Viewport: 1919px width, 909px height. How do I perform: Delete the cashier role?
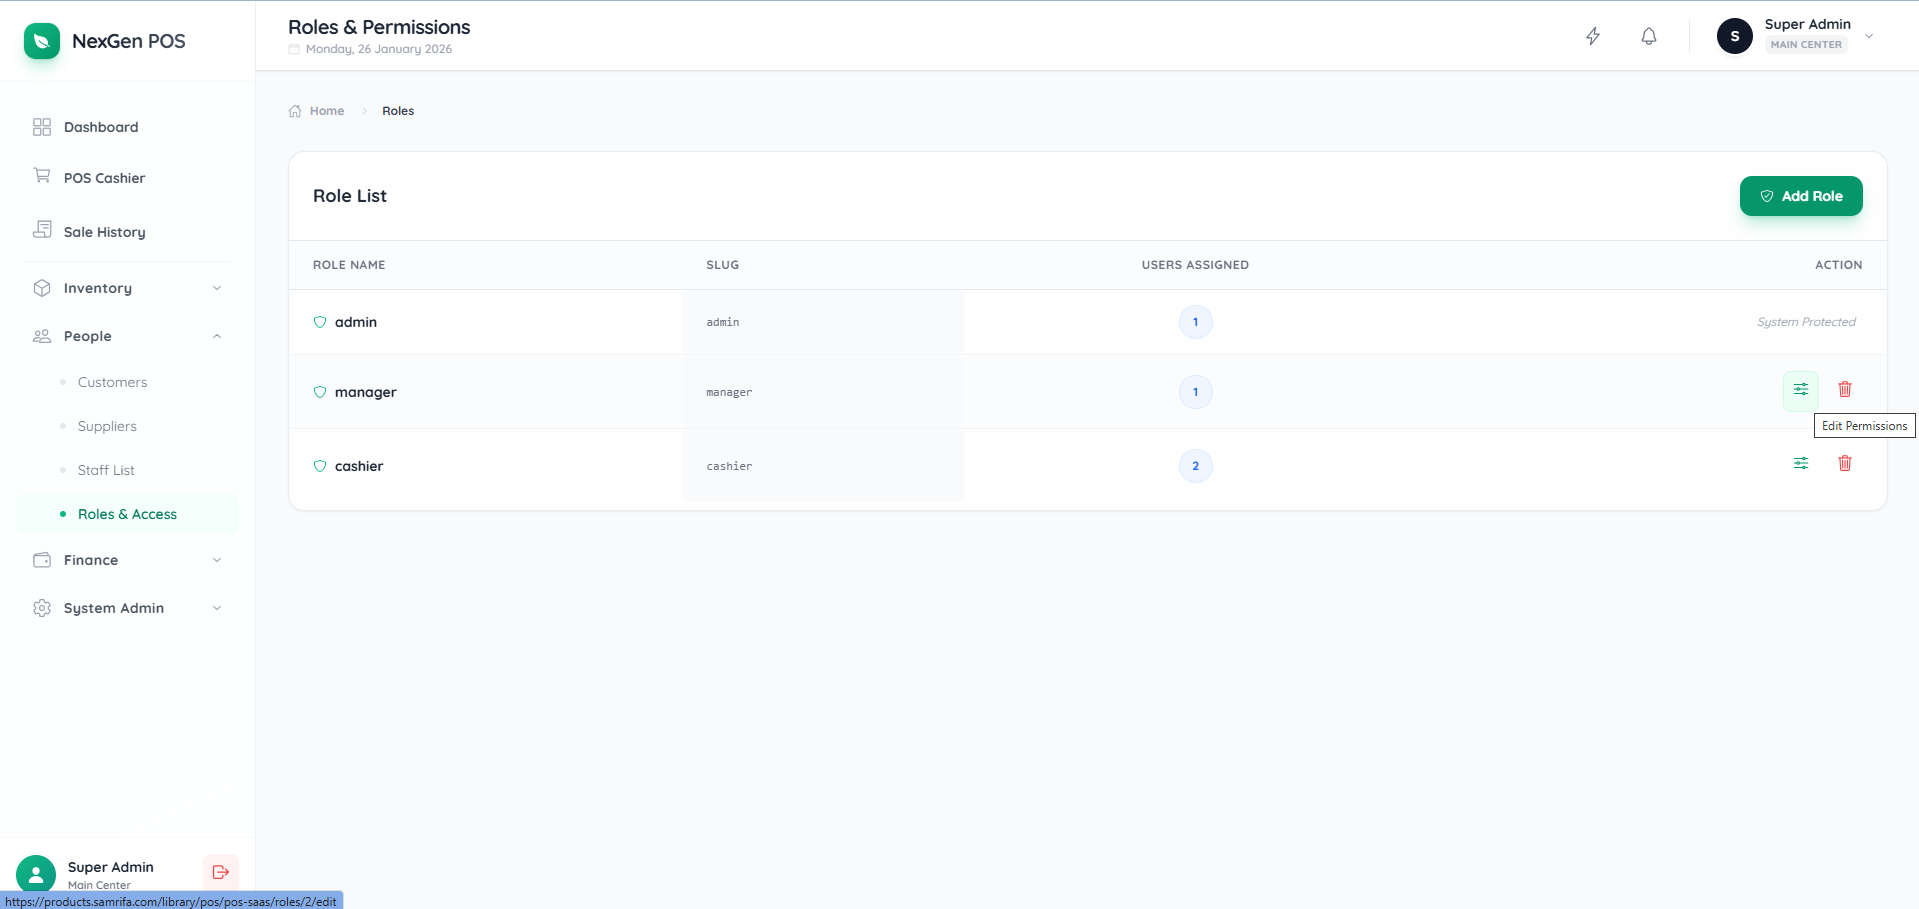pos(1845,463)
